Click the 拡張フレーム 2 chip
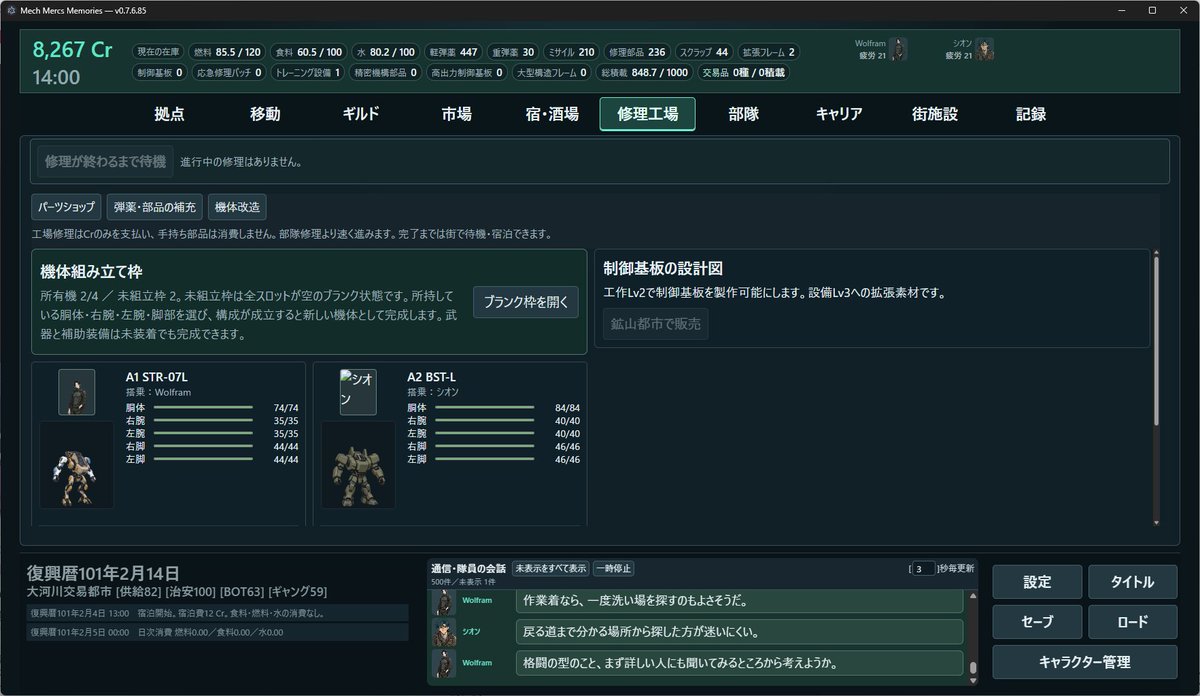Viewport: 1200px width, 696px height. coord(769,52)
